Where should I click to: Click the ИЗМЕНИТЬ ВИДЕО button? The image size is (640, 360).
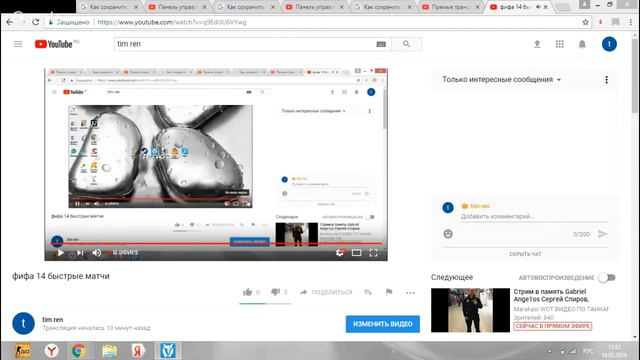tap(382, 324)
